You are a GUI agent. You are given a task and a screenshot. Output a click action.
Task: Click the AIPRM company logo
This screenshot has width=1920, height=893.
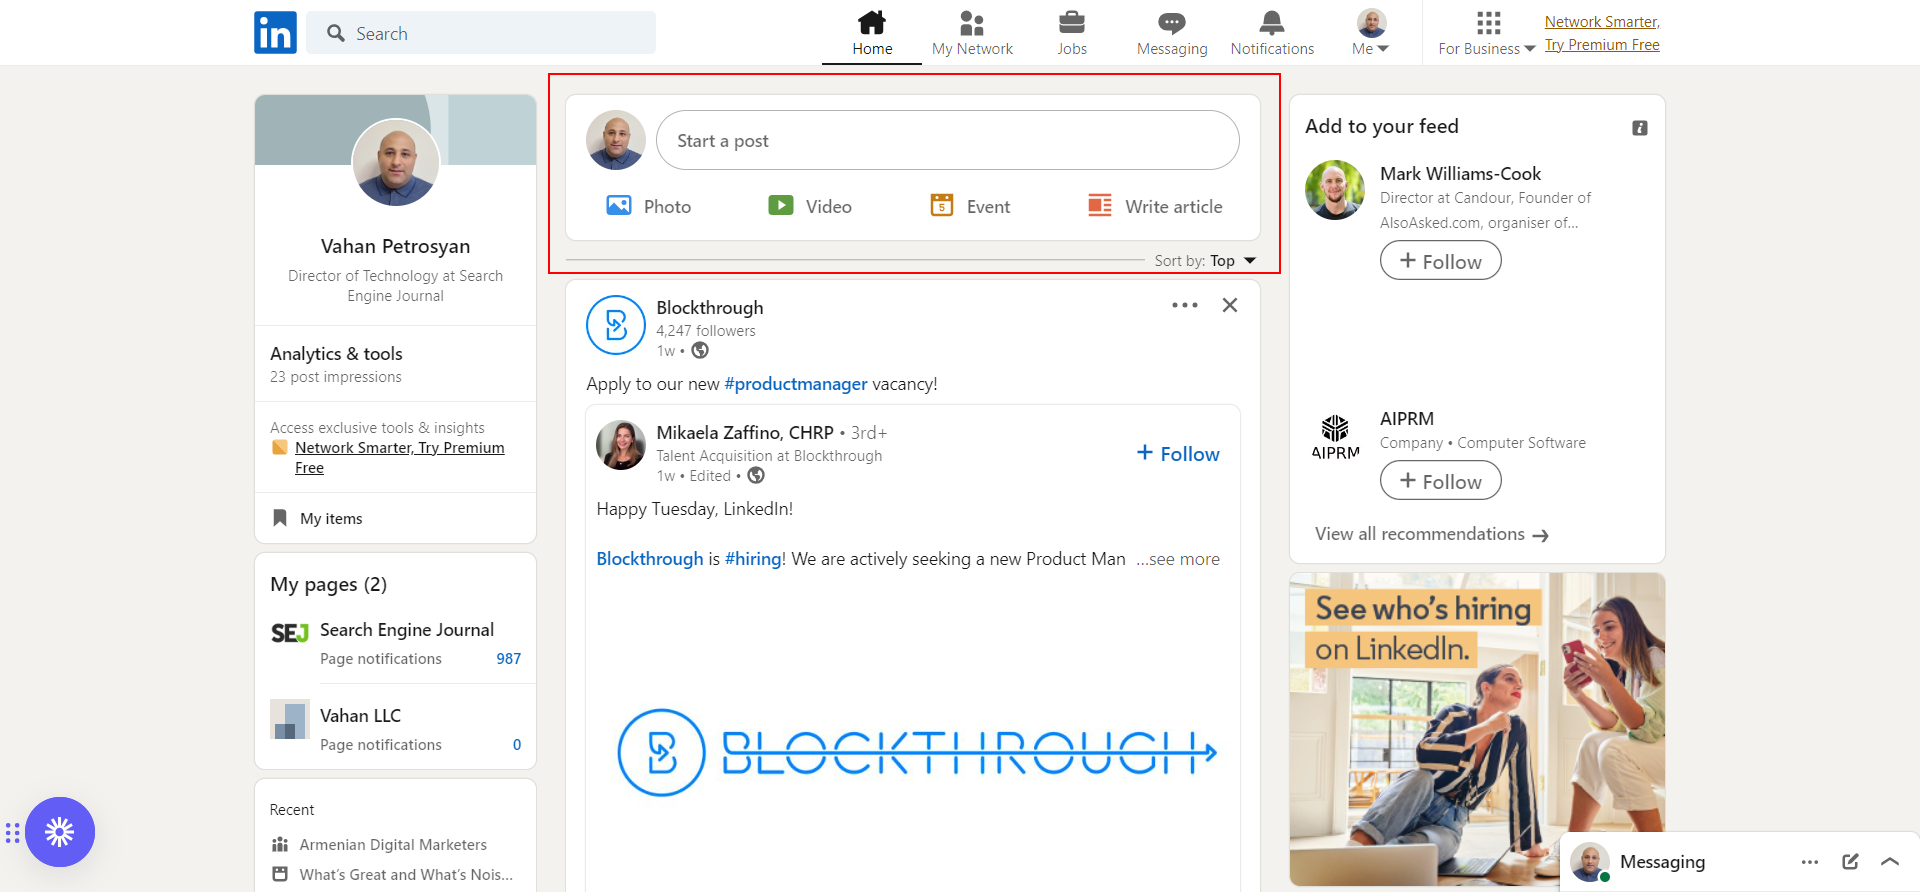click(x=1335, y=435)
